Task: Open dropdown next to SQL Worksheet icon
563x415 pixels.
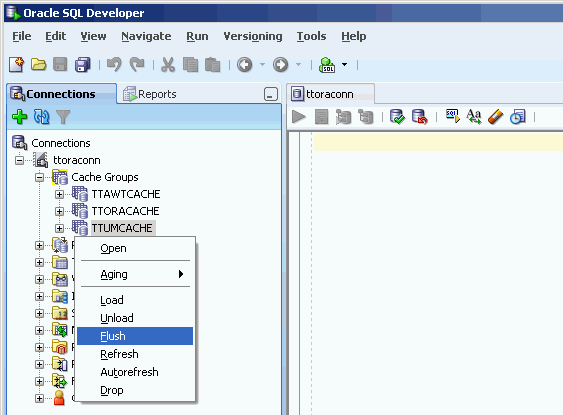Action: 345,65
